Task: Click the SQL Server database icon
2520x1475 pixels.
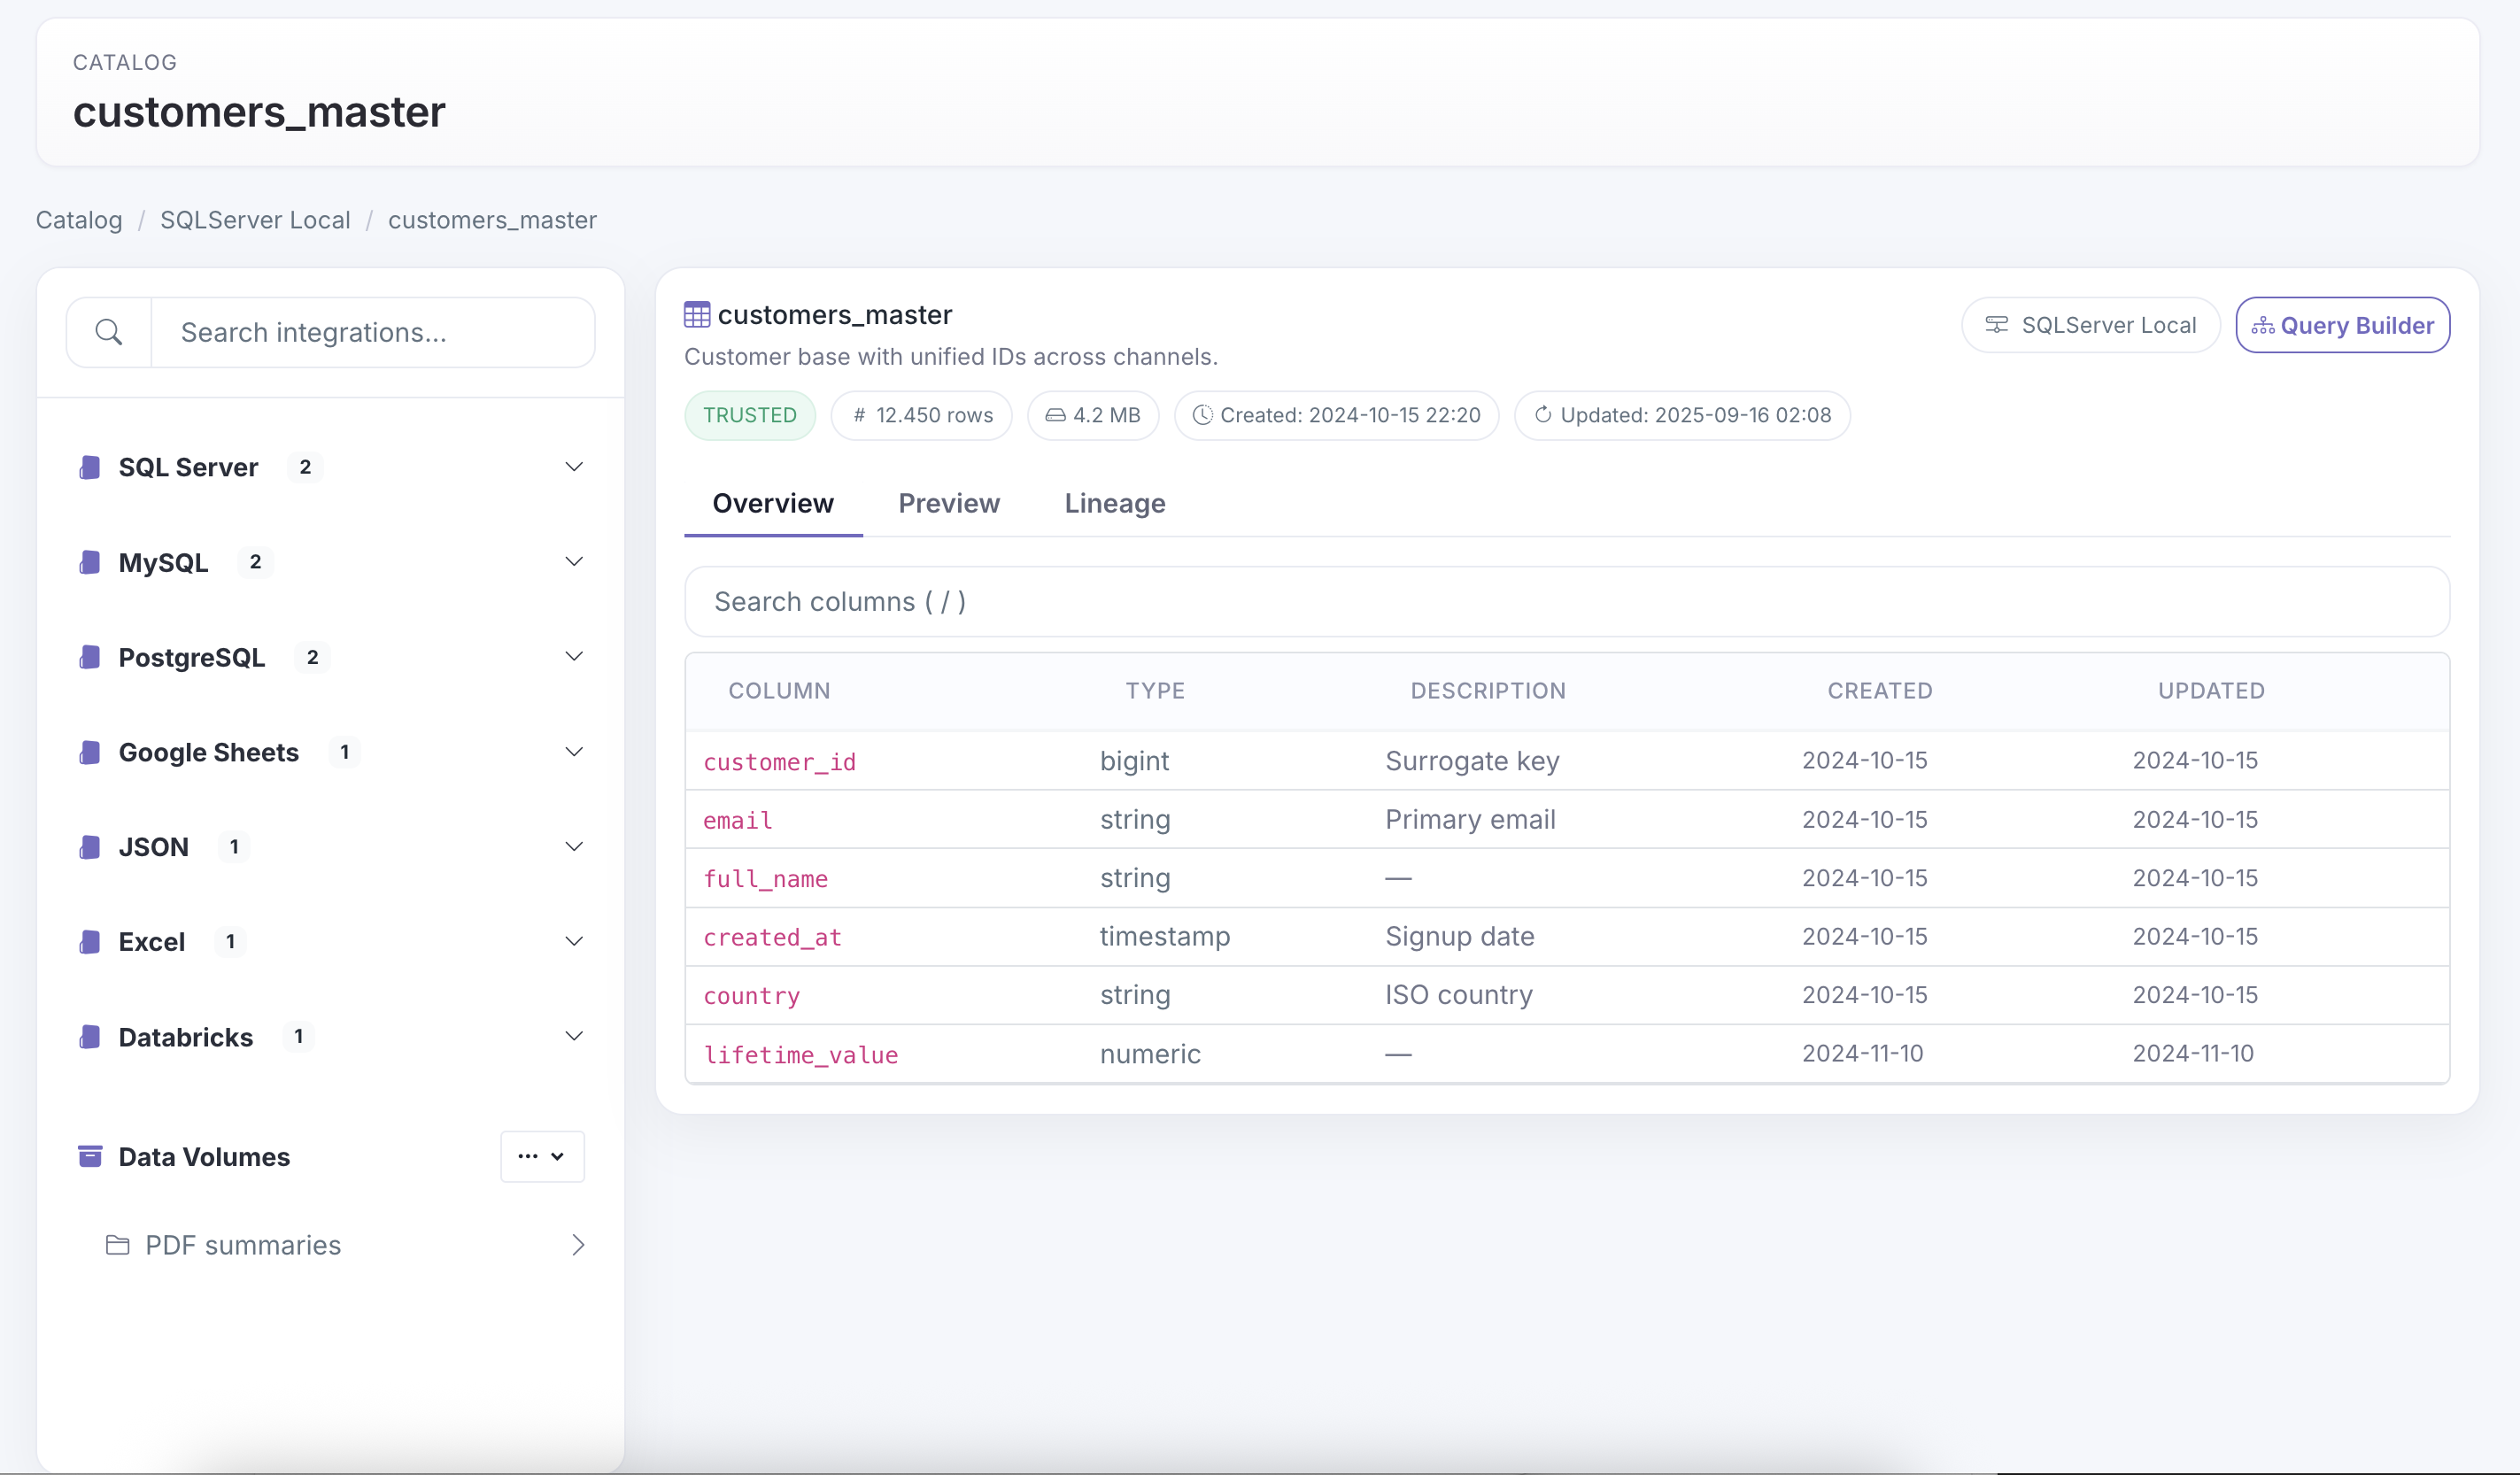Action: point(90,467)
